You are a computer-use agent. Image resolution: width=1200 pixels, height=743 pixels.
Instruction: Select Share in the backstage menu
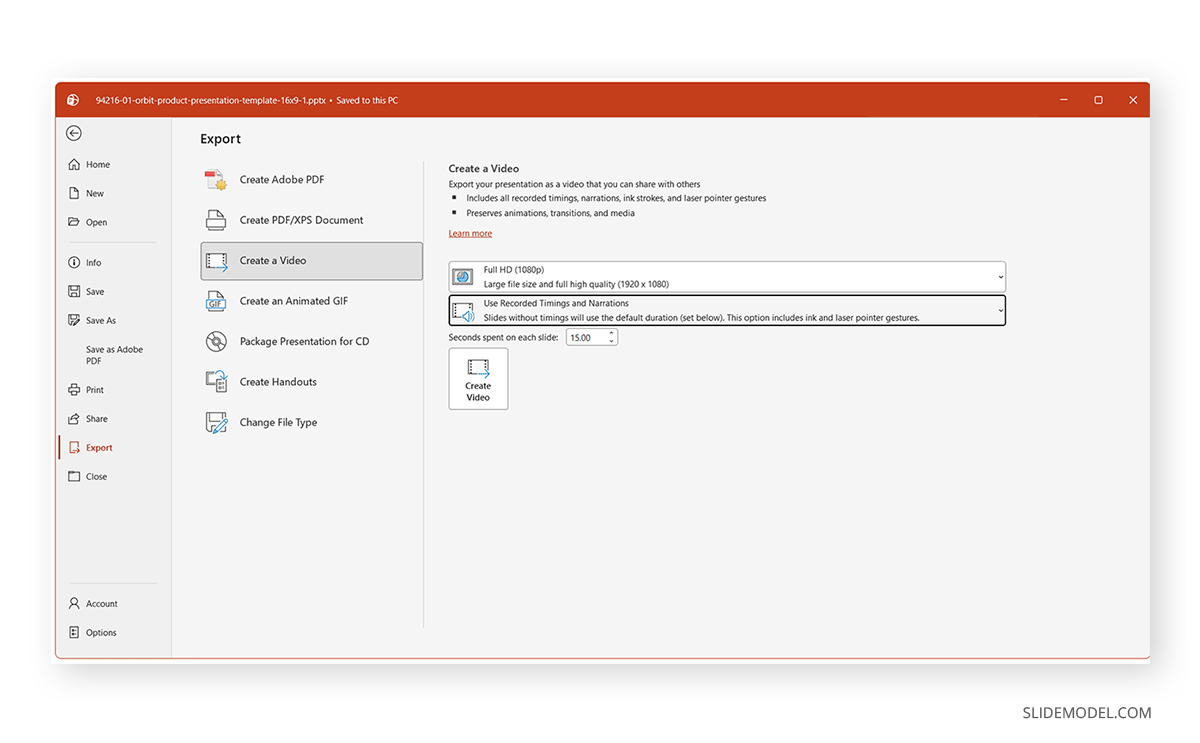click(x=96, y=418)
